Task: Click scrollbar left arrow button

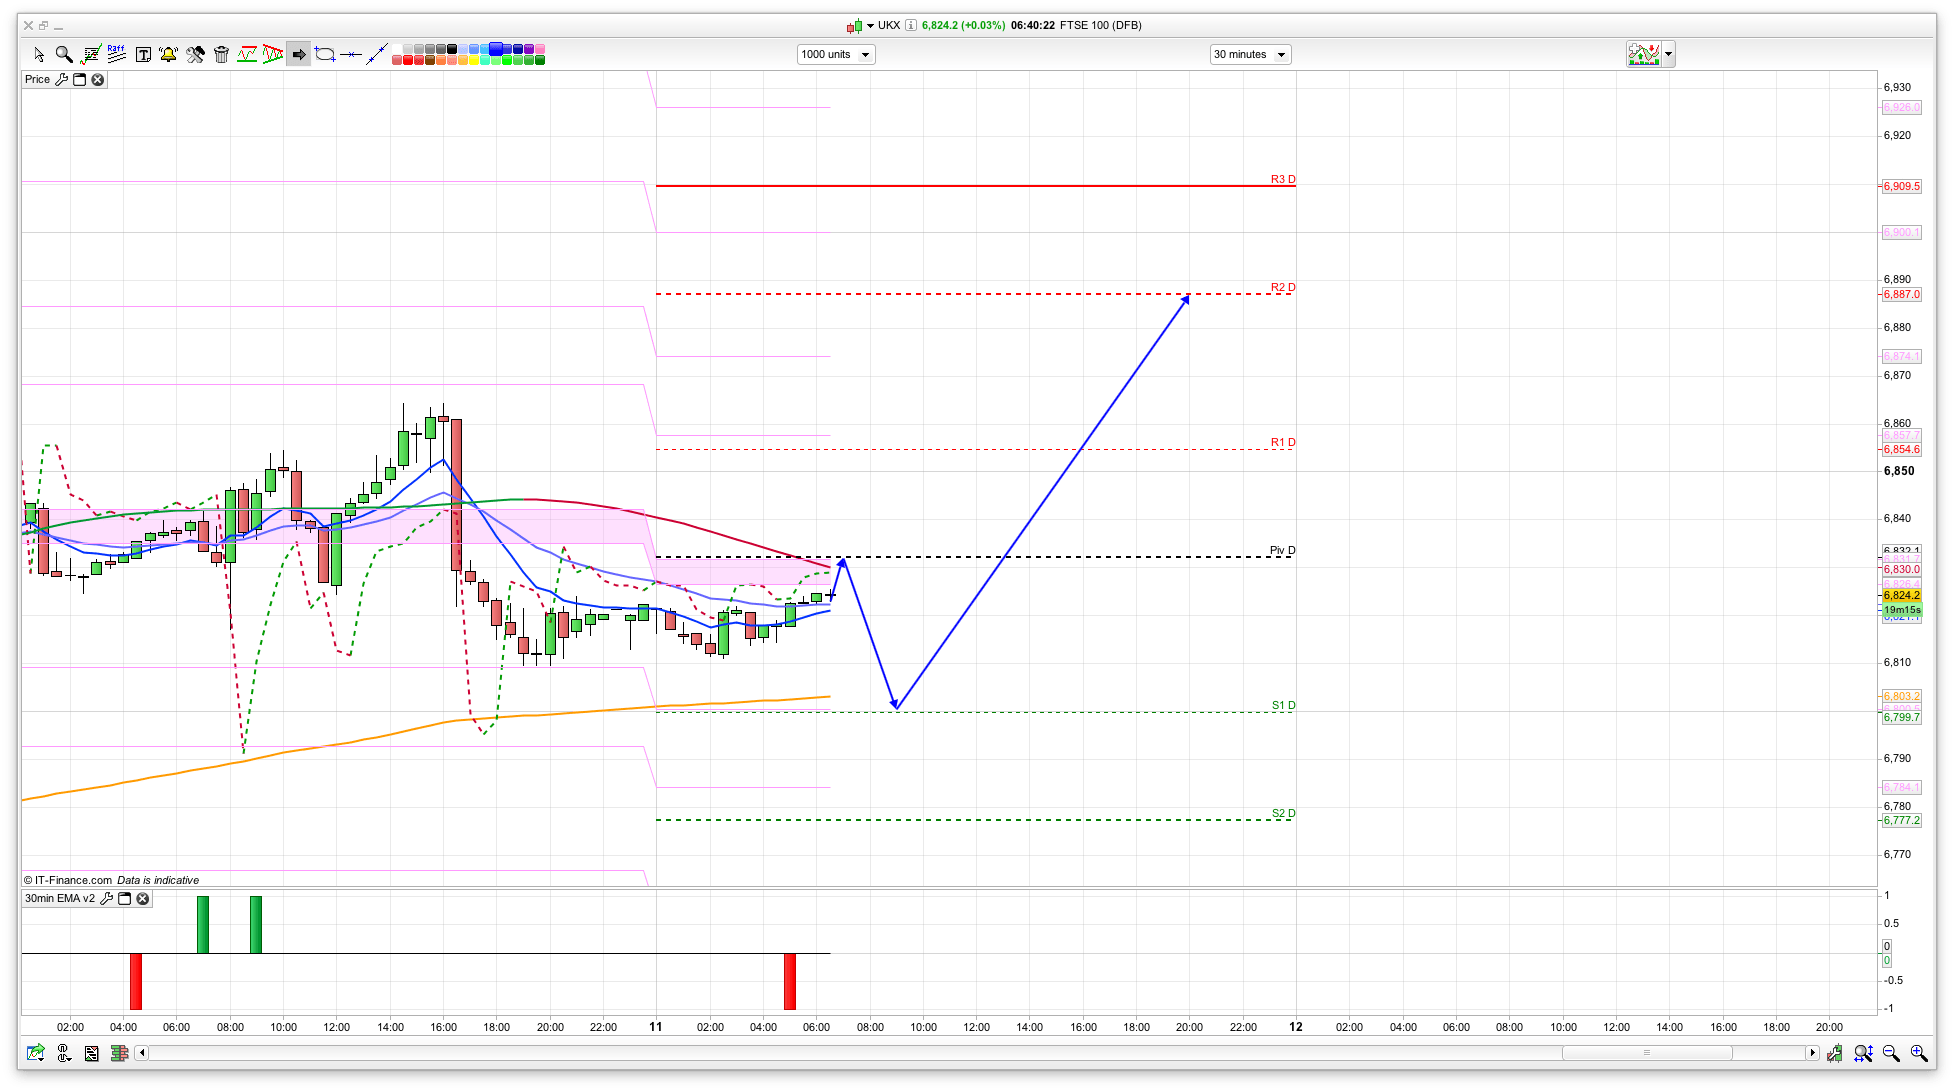Action: 142,1053
